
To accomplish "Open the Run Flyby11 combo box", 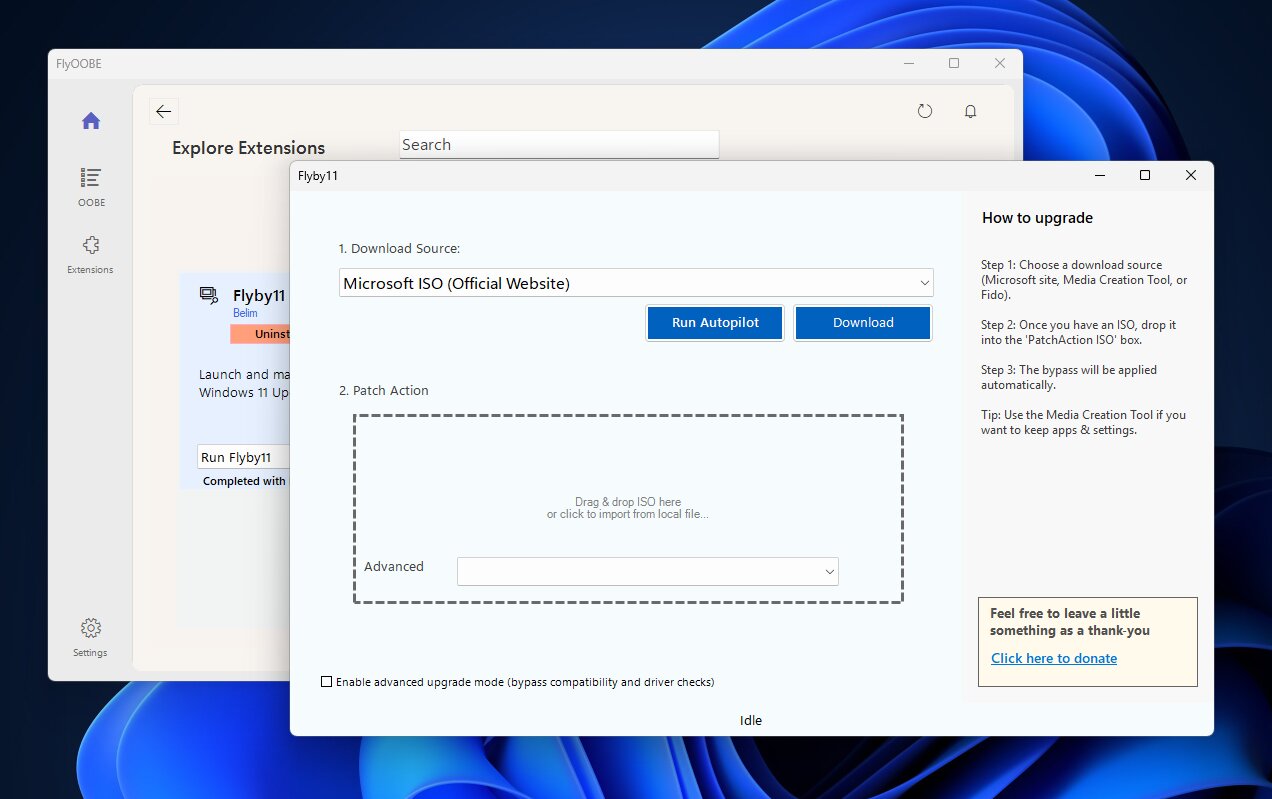I will point(245,457).
